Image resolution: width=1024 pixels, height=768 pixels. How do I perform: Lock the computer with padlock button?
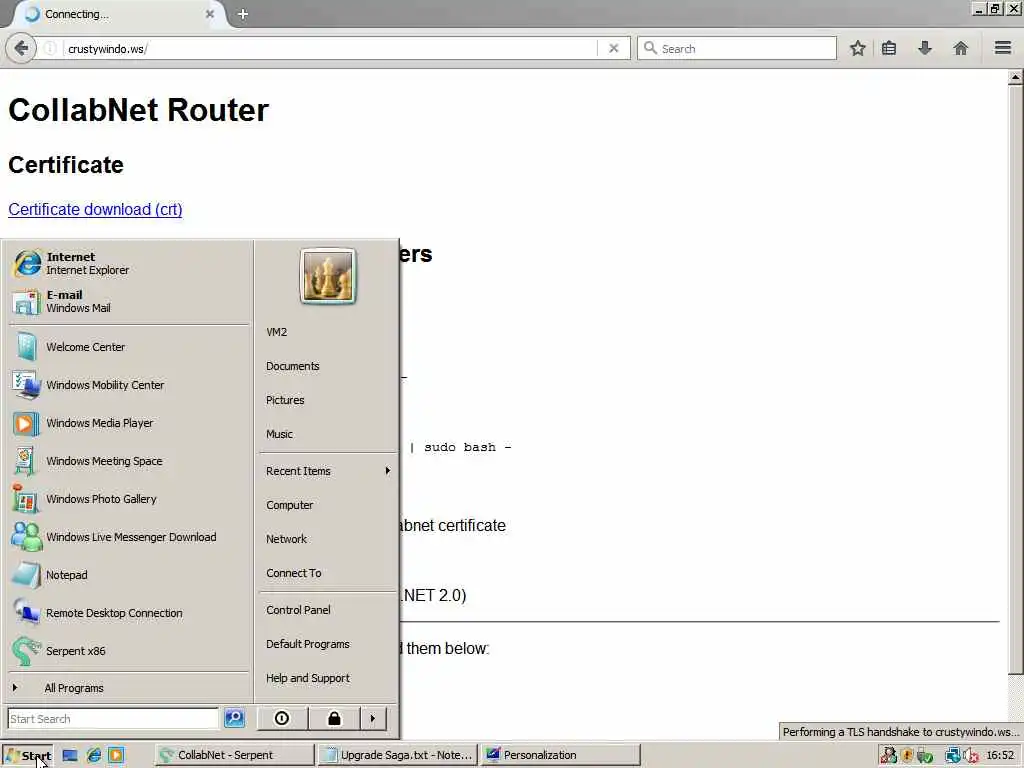pos(334,718)
